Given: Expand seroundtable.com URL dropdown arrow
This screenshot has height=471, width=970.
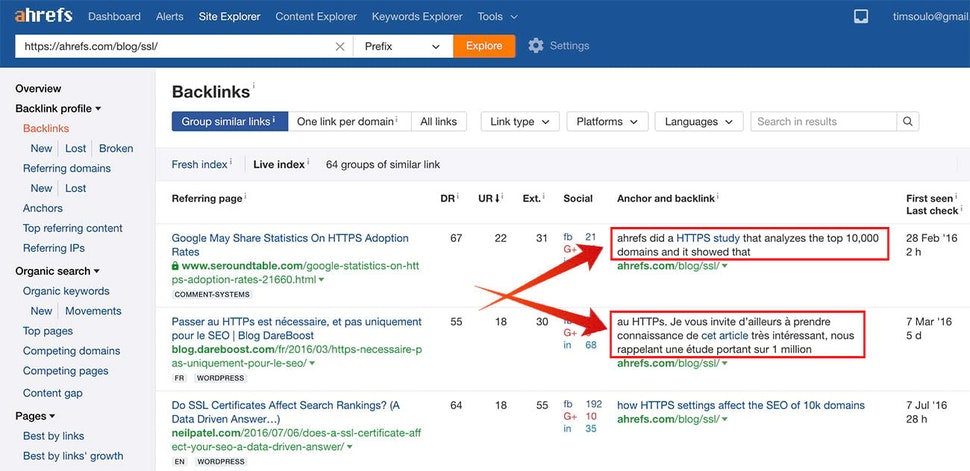Looking at the screenshot, I should tap(322, 280).
